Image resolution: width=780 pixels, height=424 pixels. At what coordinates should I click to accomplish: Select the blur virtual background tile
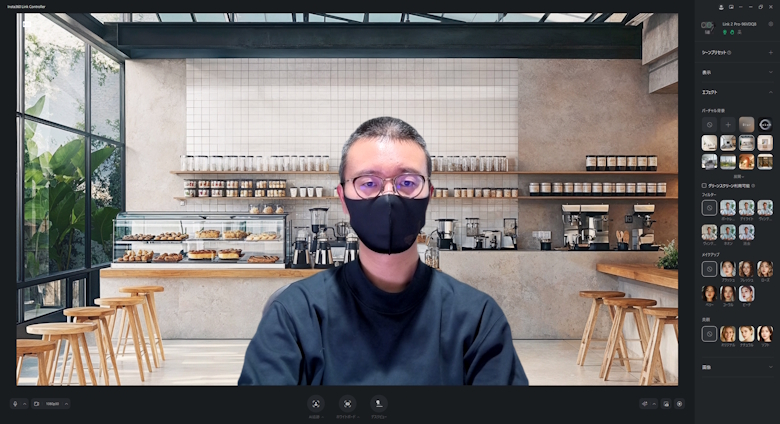(746, 125)
